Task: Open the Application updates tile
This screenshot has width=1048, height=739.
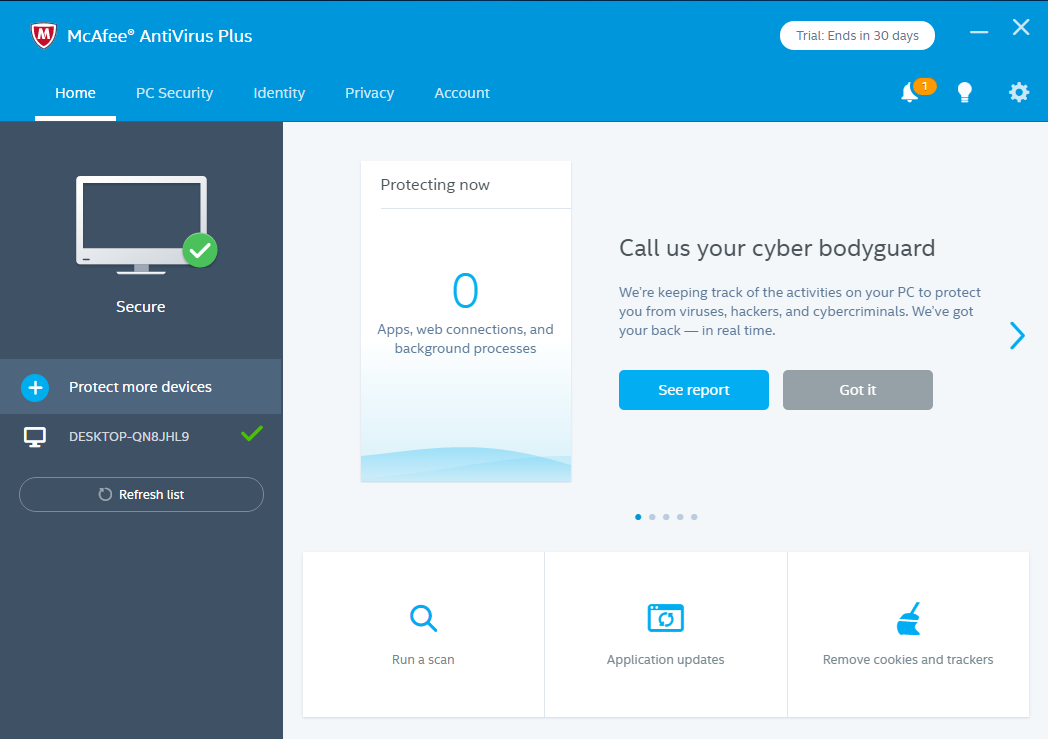Action: [x=666, y=635]
